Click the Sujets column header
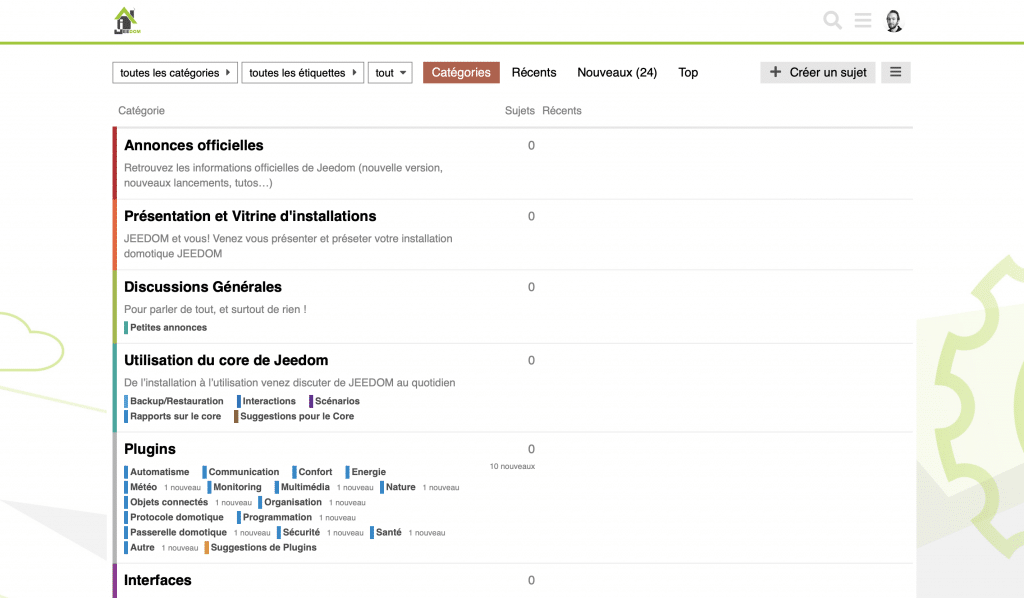1024x598 pixels. point(520,111)
